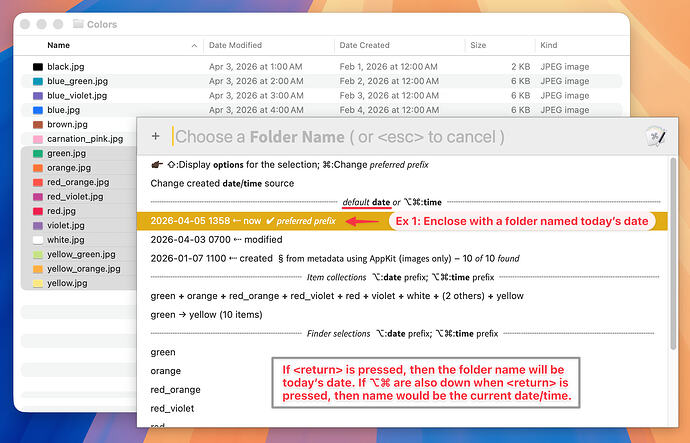Viewport: 690px width, 443px height.
Task: Click the blue_violet.jpg file icon
Action: coord(38,96)
